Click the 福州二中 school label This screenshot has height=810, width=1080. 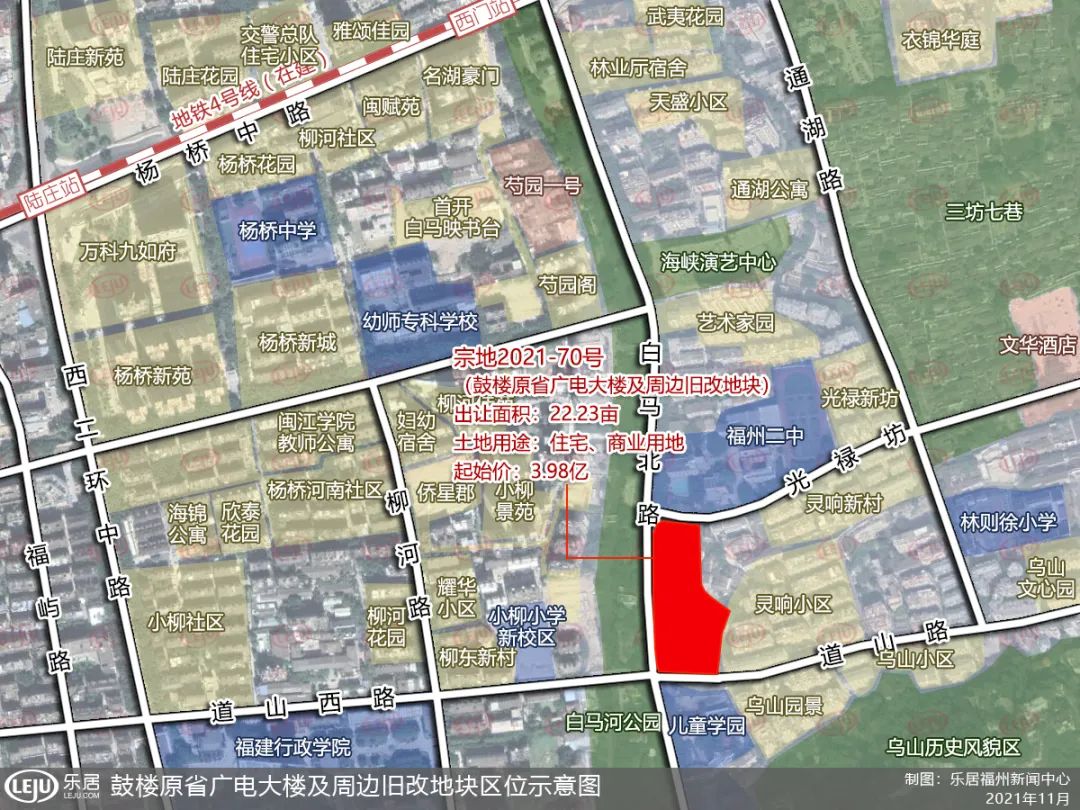pyautogui.click(x=765, y=435)
